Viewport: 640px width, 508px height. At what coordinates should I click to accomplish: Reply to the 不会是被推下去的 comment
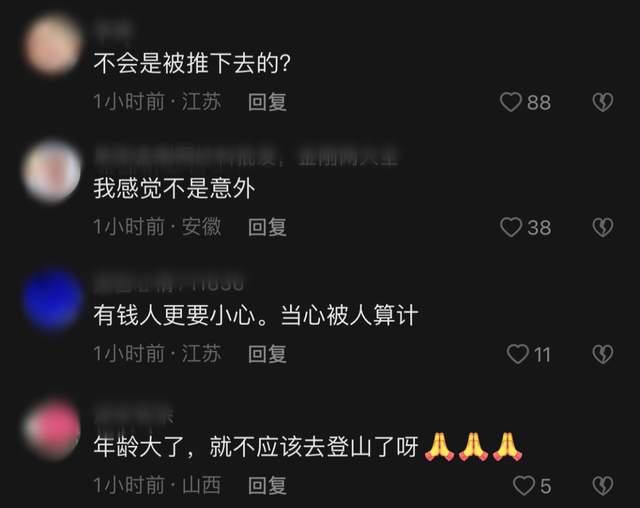[x=267, y=102]
